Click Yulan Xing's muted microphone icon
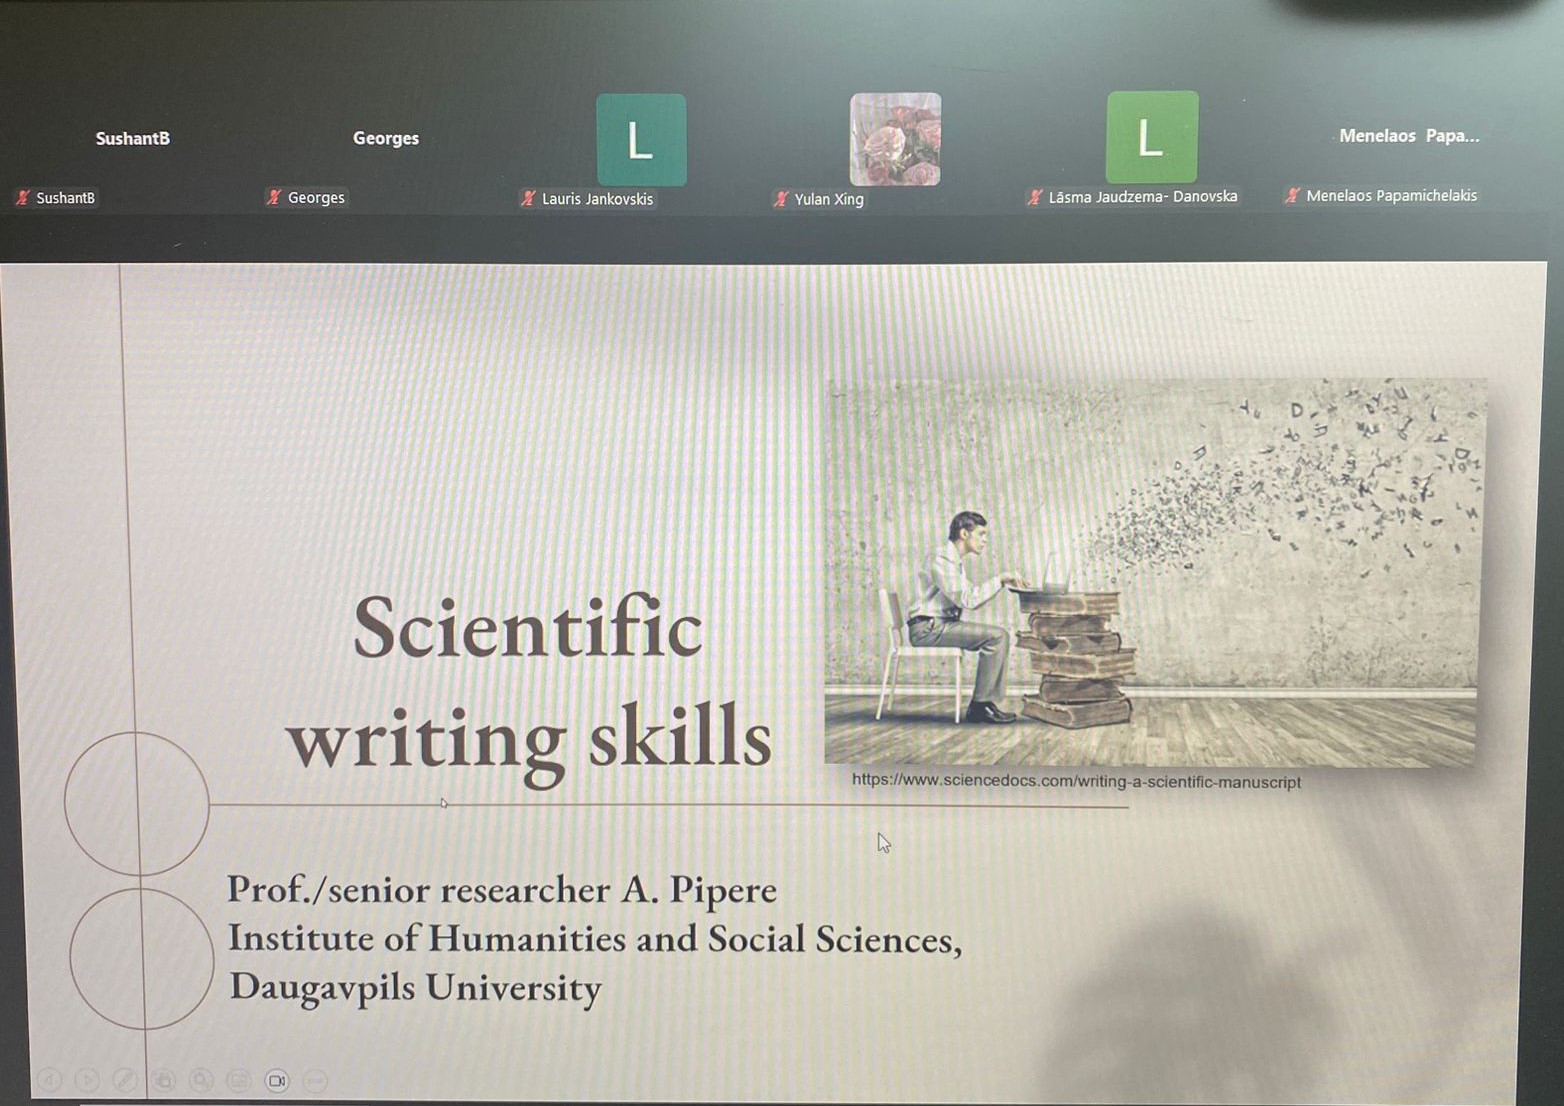Image resolution: width=1564 pixels, height=1106 pixels. (x=781, y=199)
